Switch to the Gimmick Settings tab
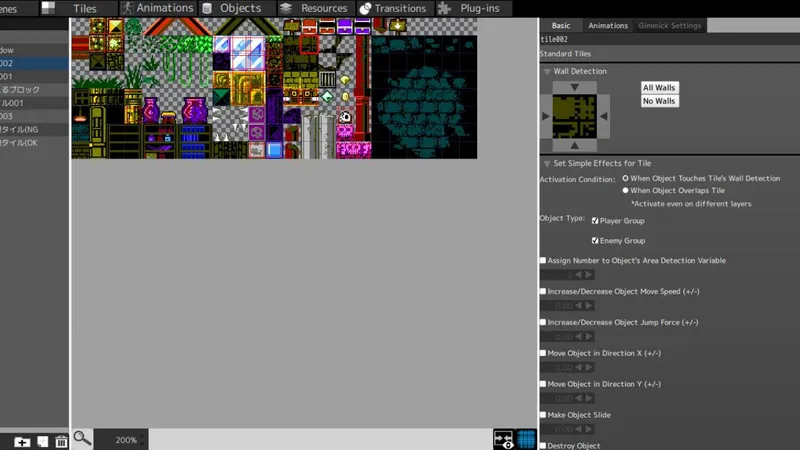Screen dimensions: 800x450 tap(668, 25)
